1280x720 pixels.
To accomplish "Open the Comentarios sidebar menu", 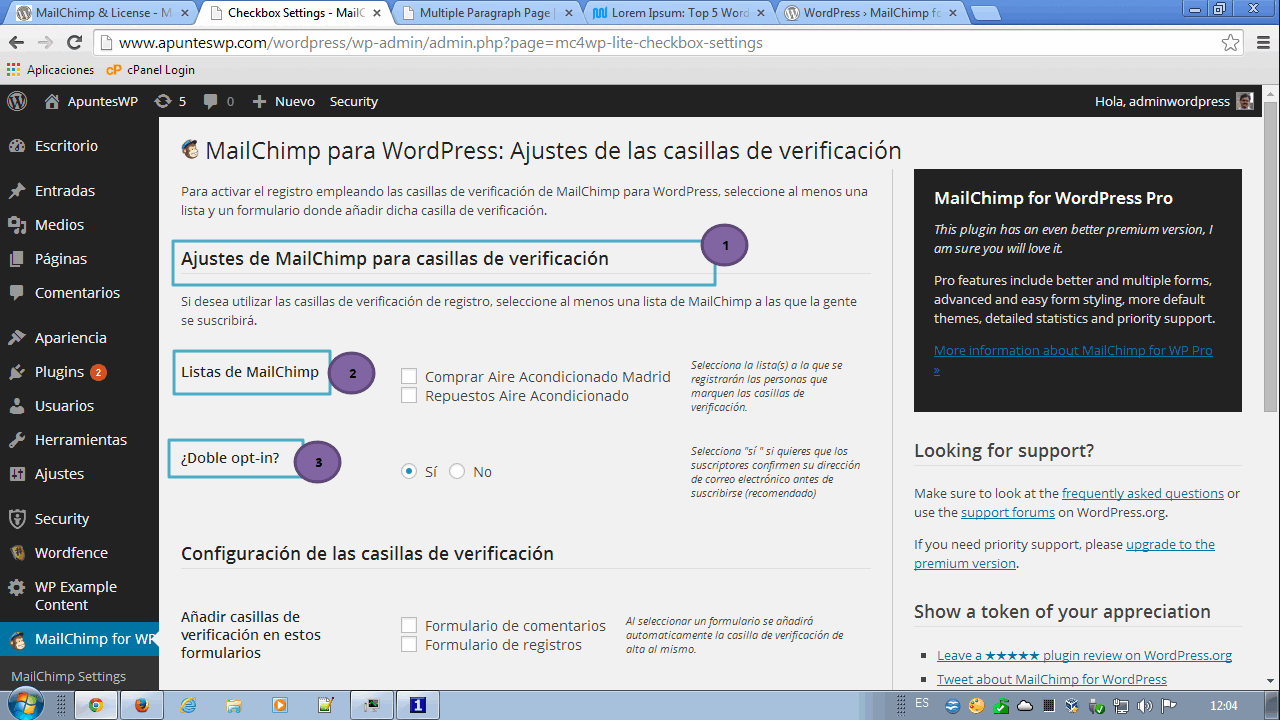I will 79,293.
